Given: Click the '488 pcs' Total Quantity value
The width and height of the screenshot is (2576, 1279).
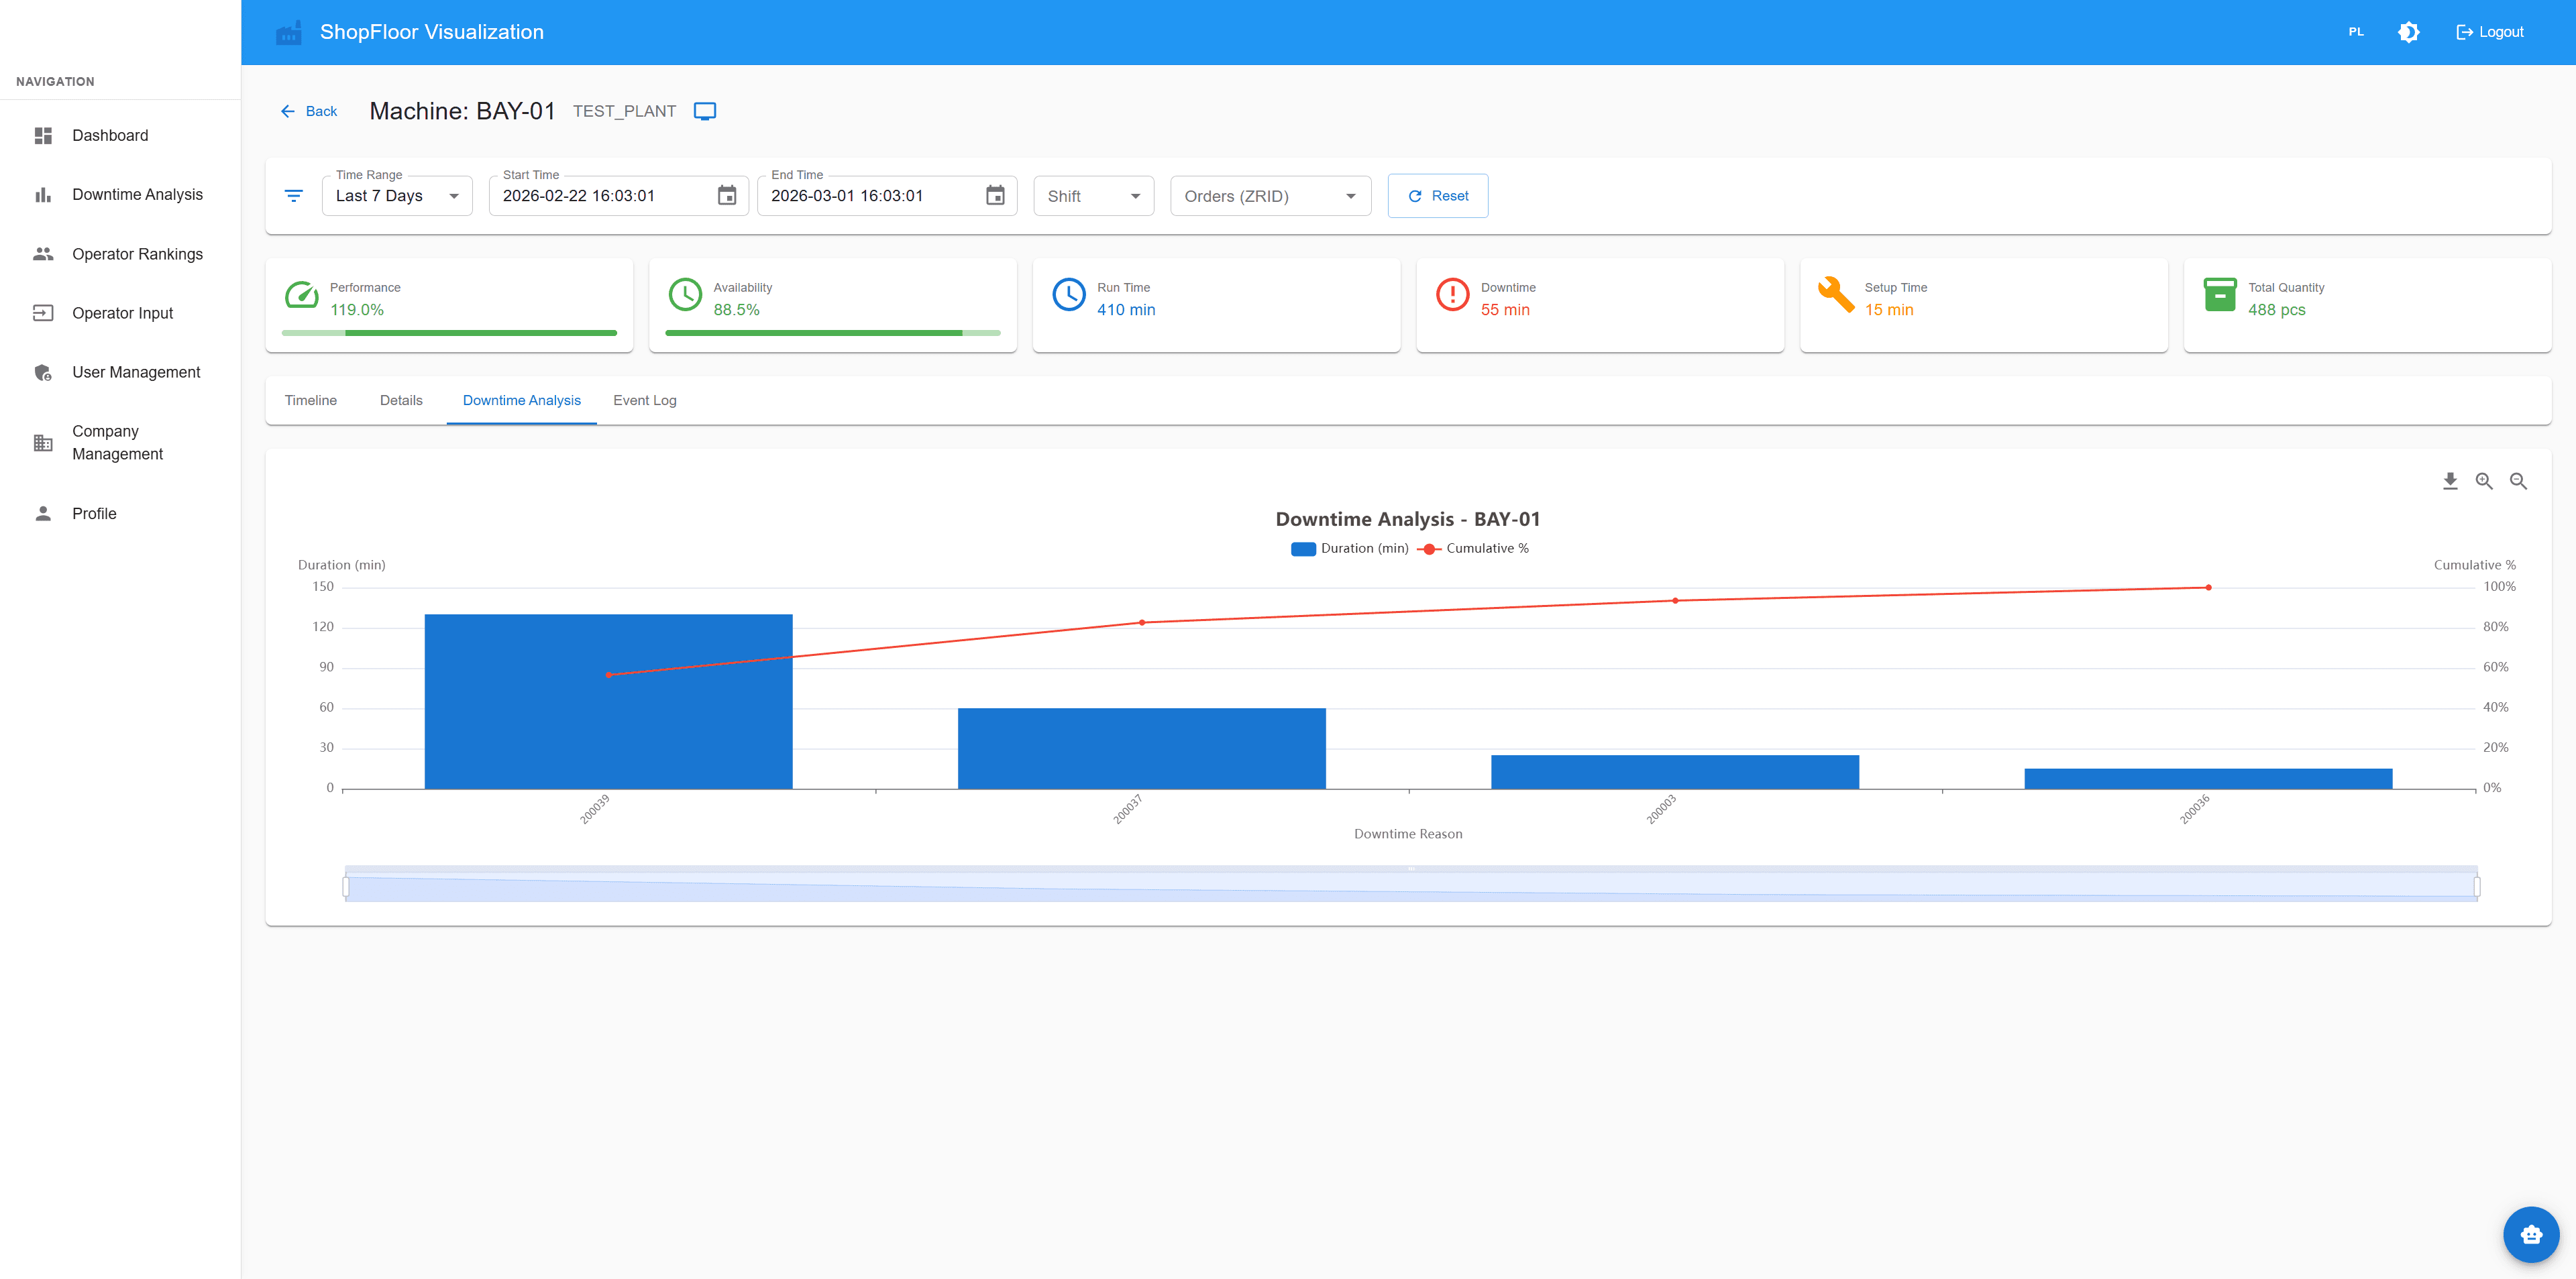Looking at the screenshot, I should tap(2277, 310).
